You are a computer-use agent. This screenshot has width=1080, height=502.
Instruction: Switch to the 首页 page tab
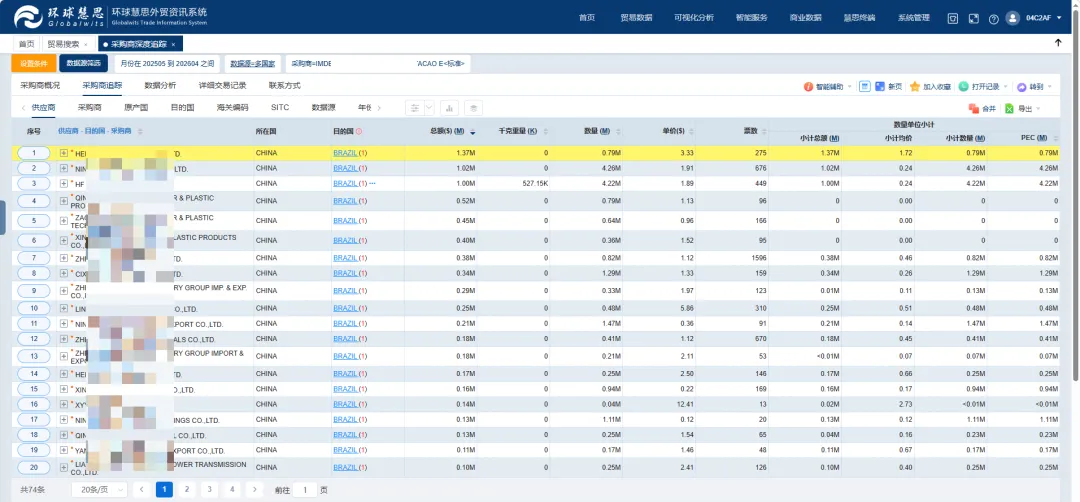click(x=26, y=43)
